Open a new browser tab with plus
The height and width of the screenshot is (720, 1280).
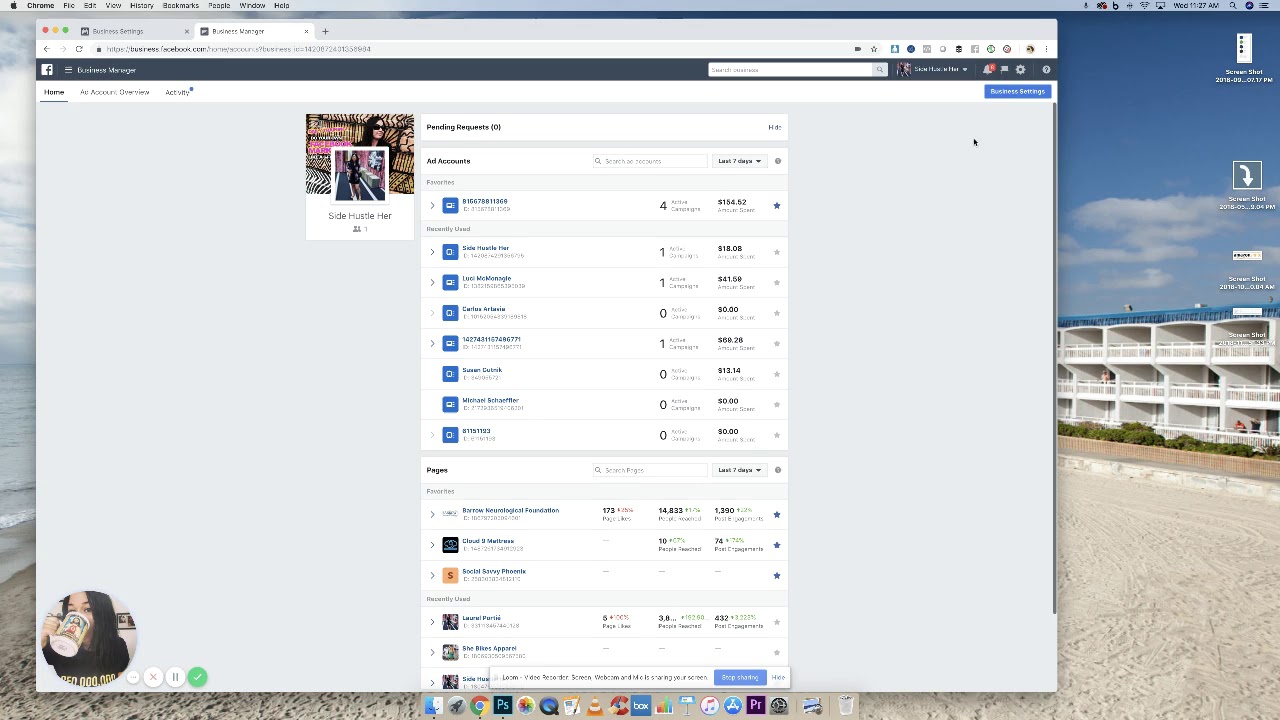[325, 32]
